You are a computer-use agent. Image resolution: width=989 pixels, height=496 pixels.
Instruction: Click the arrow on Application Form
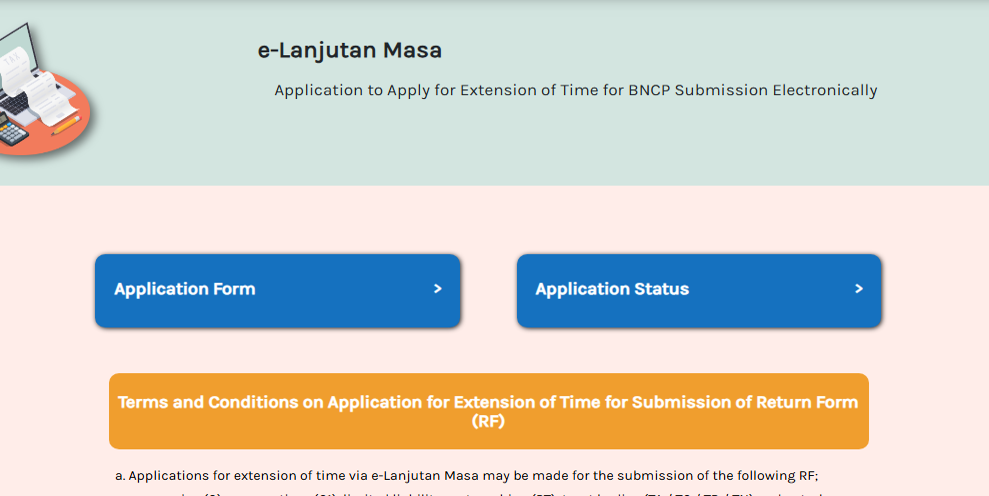[x=438, y=288]
